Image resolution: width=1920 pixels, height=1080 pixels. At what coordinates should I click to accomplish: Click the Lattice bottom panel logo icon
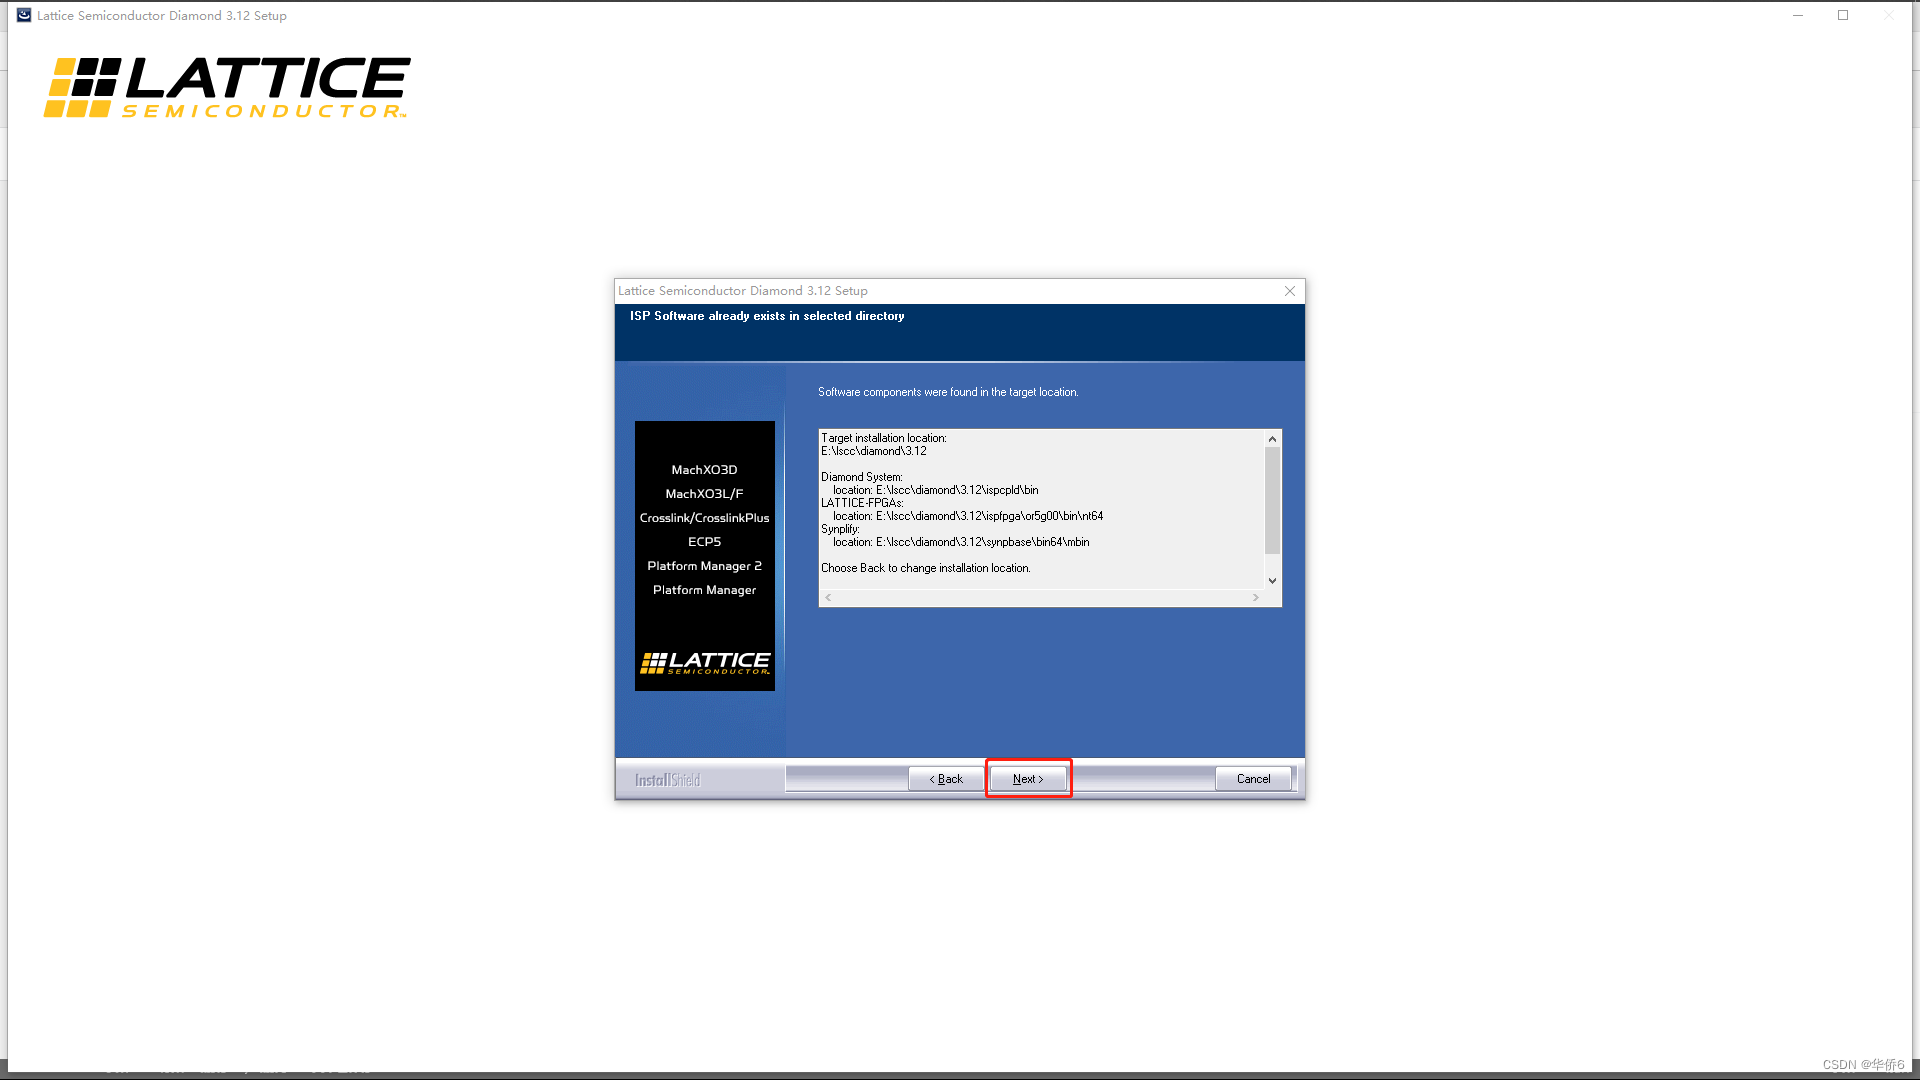(704, 662)
